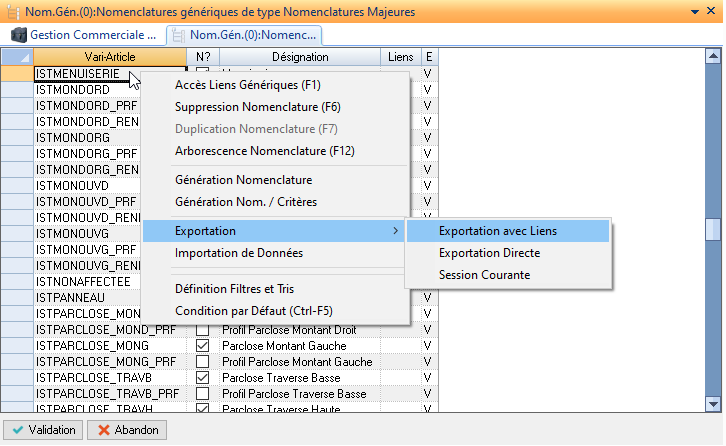Uncheck the Parclose Montant Gauche checkbox

tap(203, 346)
